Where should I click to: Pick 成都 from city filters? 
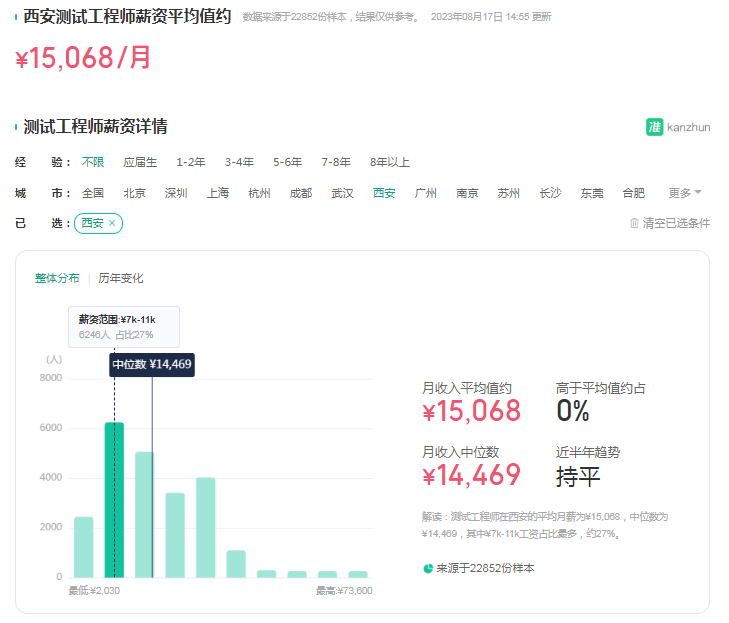point(301,192)
